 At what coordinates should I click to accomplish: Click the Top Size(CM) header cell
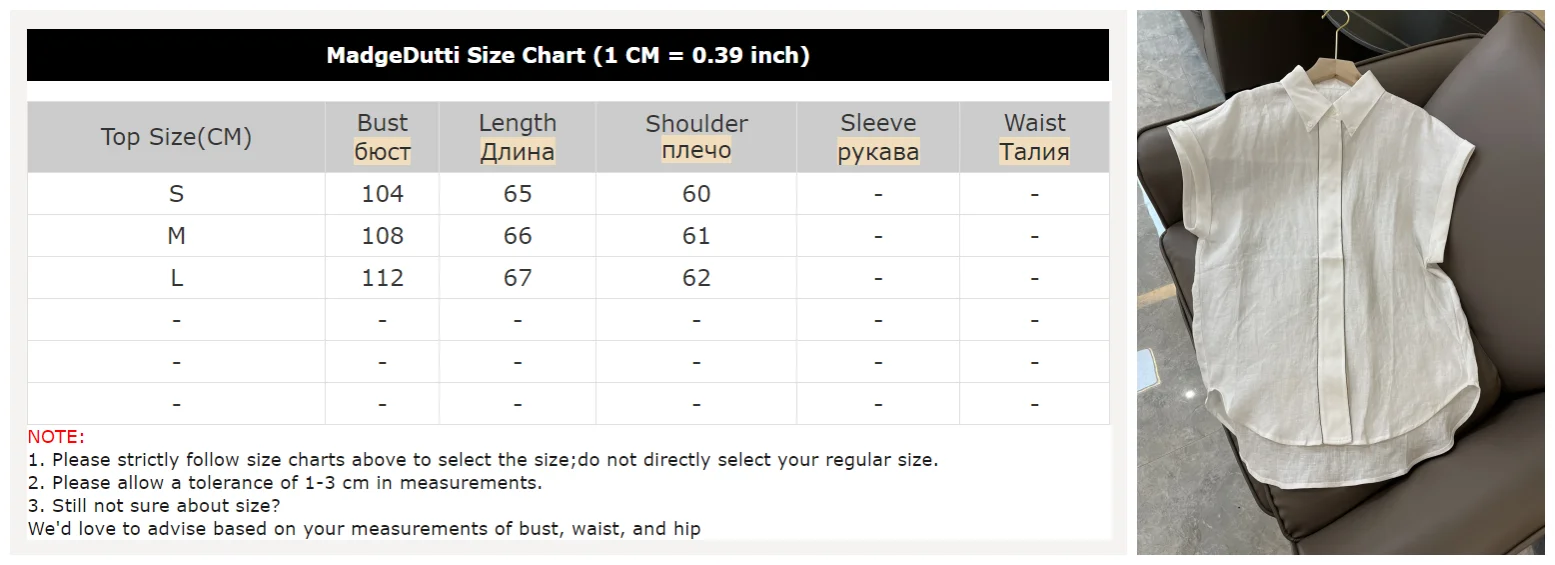click(176, 137)
